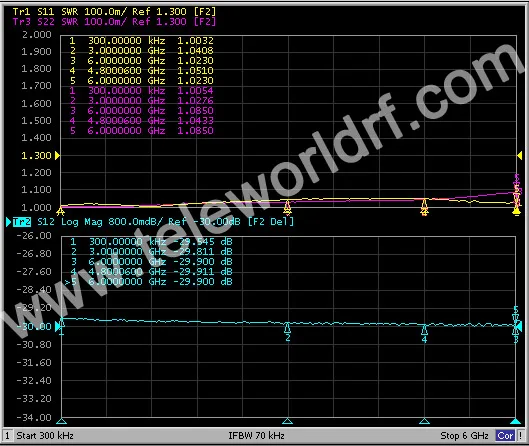Click the -34.00 bottom scale value

coord(34,417)
